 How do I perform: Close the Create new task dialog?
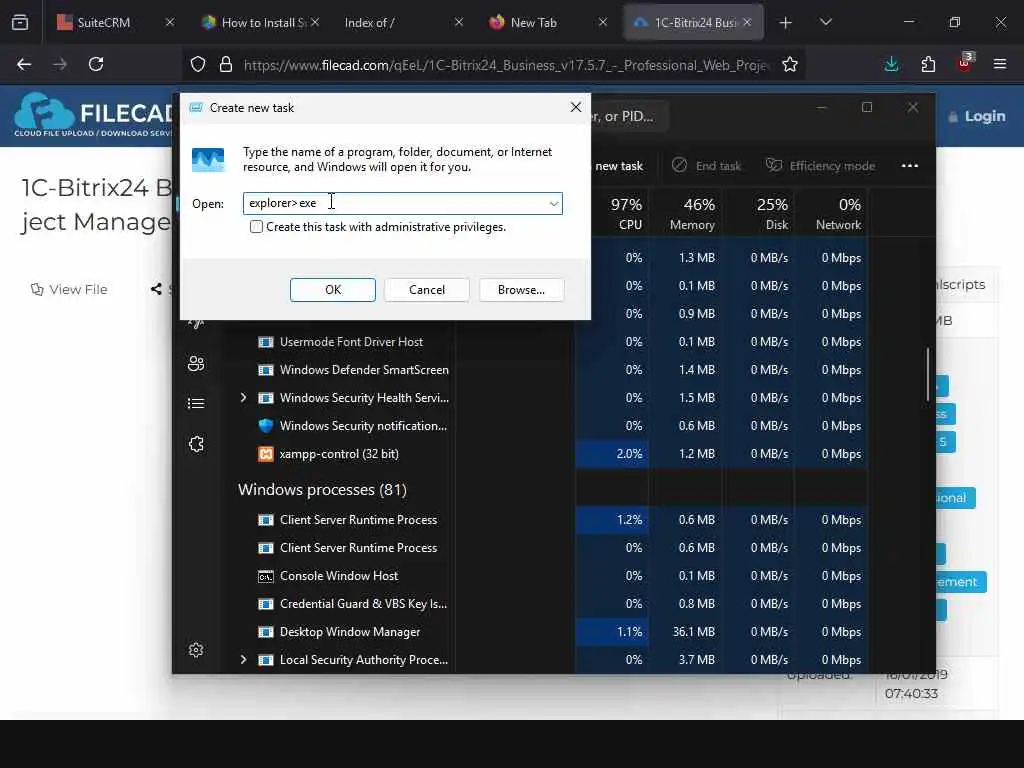click(x=575, y=107)
